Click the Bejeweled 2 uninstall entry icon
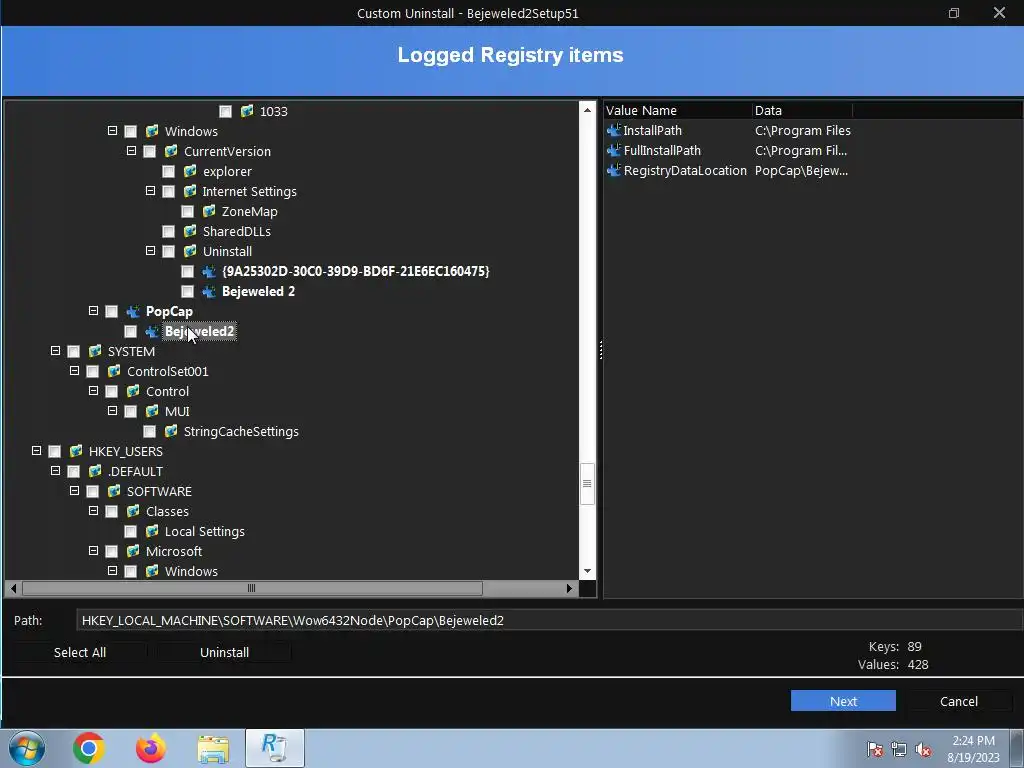The height and width of the screenshot is (768, 1024). [209, 291]
